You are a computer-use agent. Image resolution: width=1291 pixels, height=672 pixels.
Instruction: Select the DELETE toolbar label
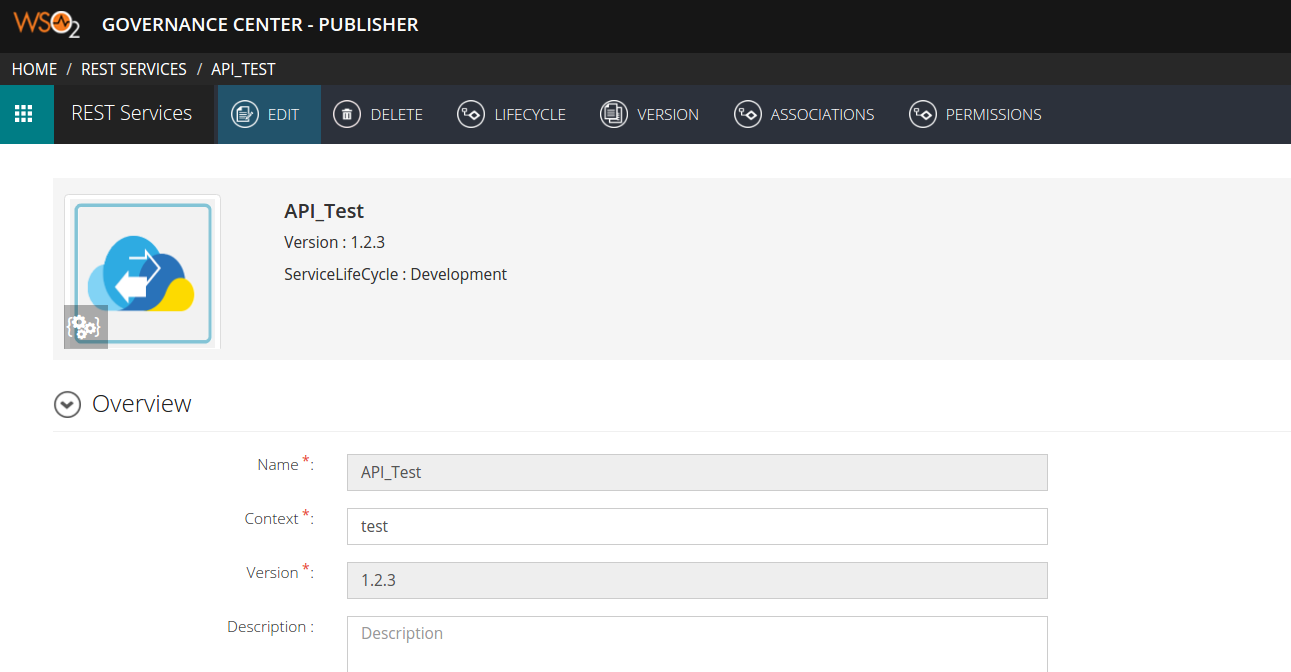click(x=397, y=115)
